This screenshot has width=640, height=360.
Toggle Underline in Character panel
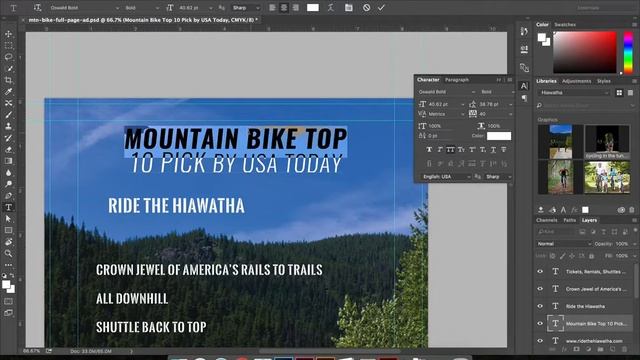[x=493, y=150]
